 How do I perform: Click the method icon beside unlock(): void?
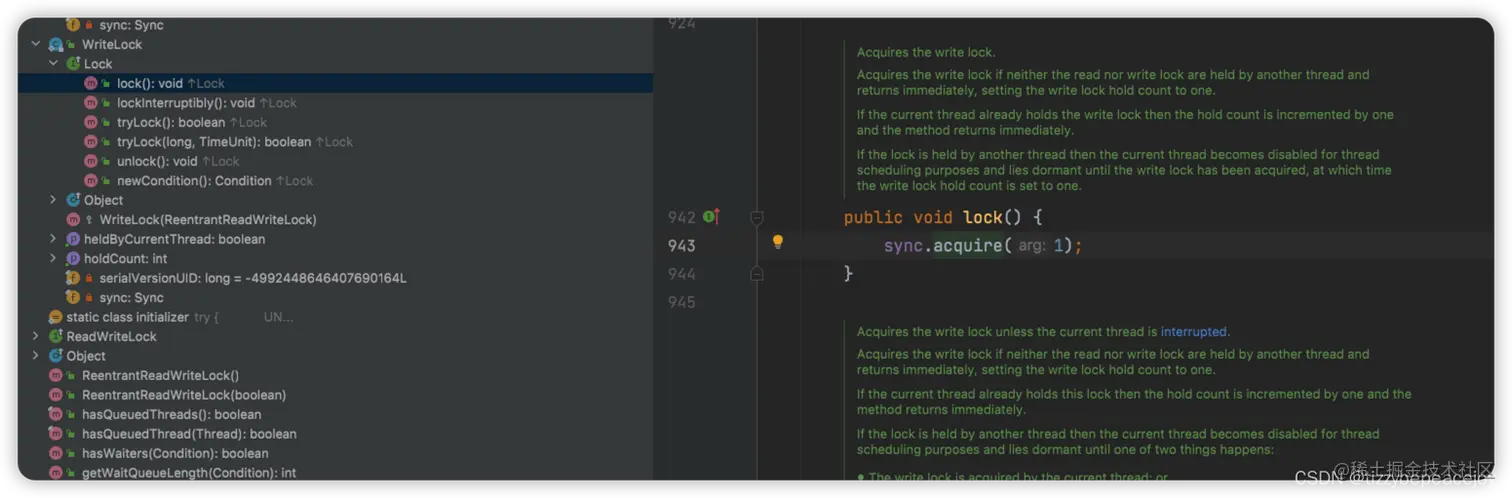(x=91, y=161)
